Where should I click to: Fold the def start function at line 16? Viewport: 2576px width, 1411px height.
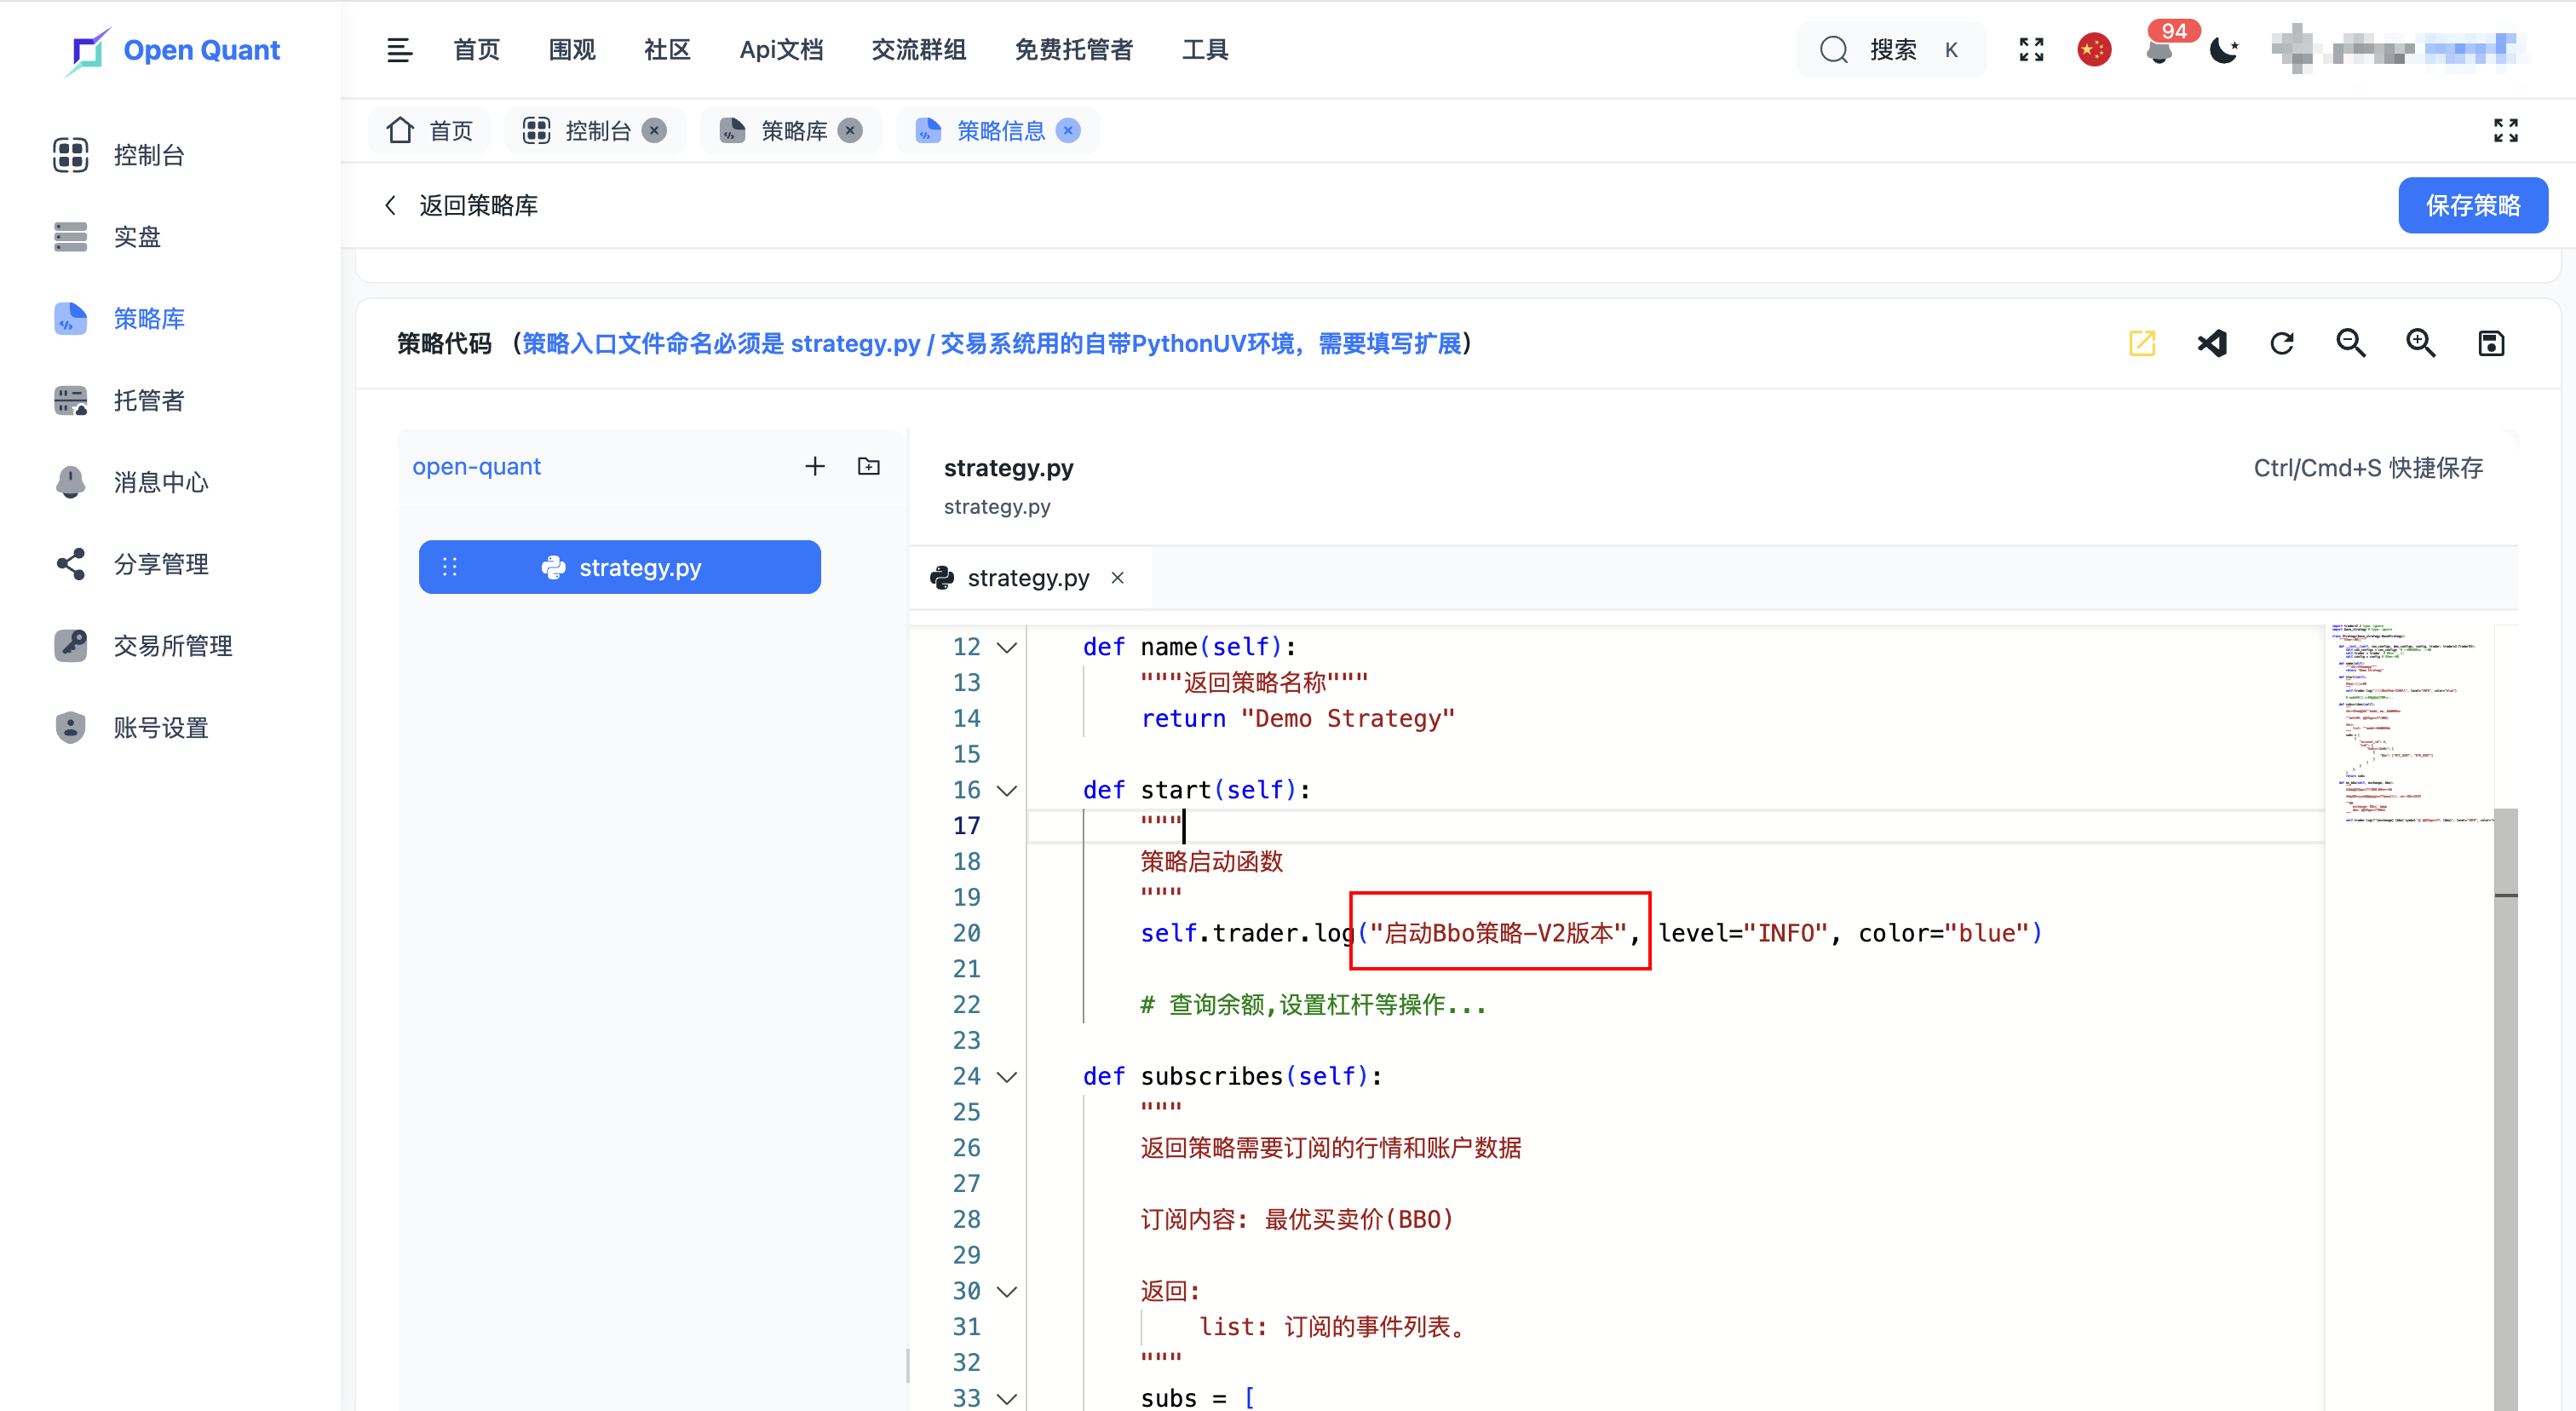(x=1007, y=790)
